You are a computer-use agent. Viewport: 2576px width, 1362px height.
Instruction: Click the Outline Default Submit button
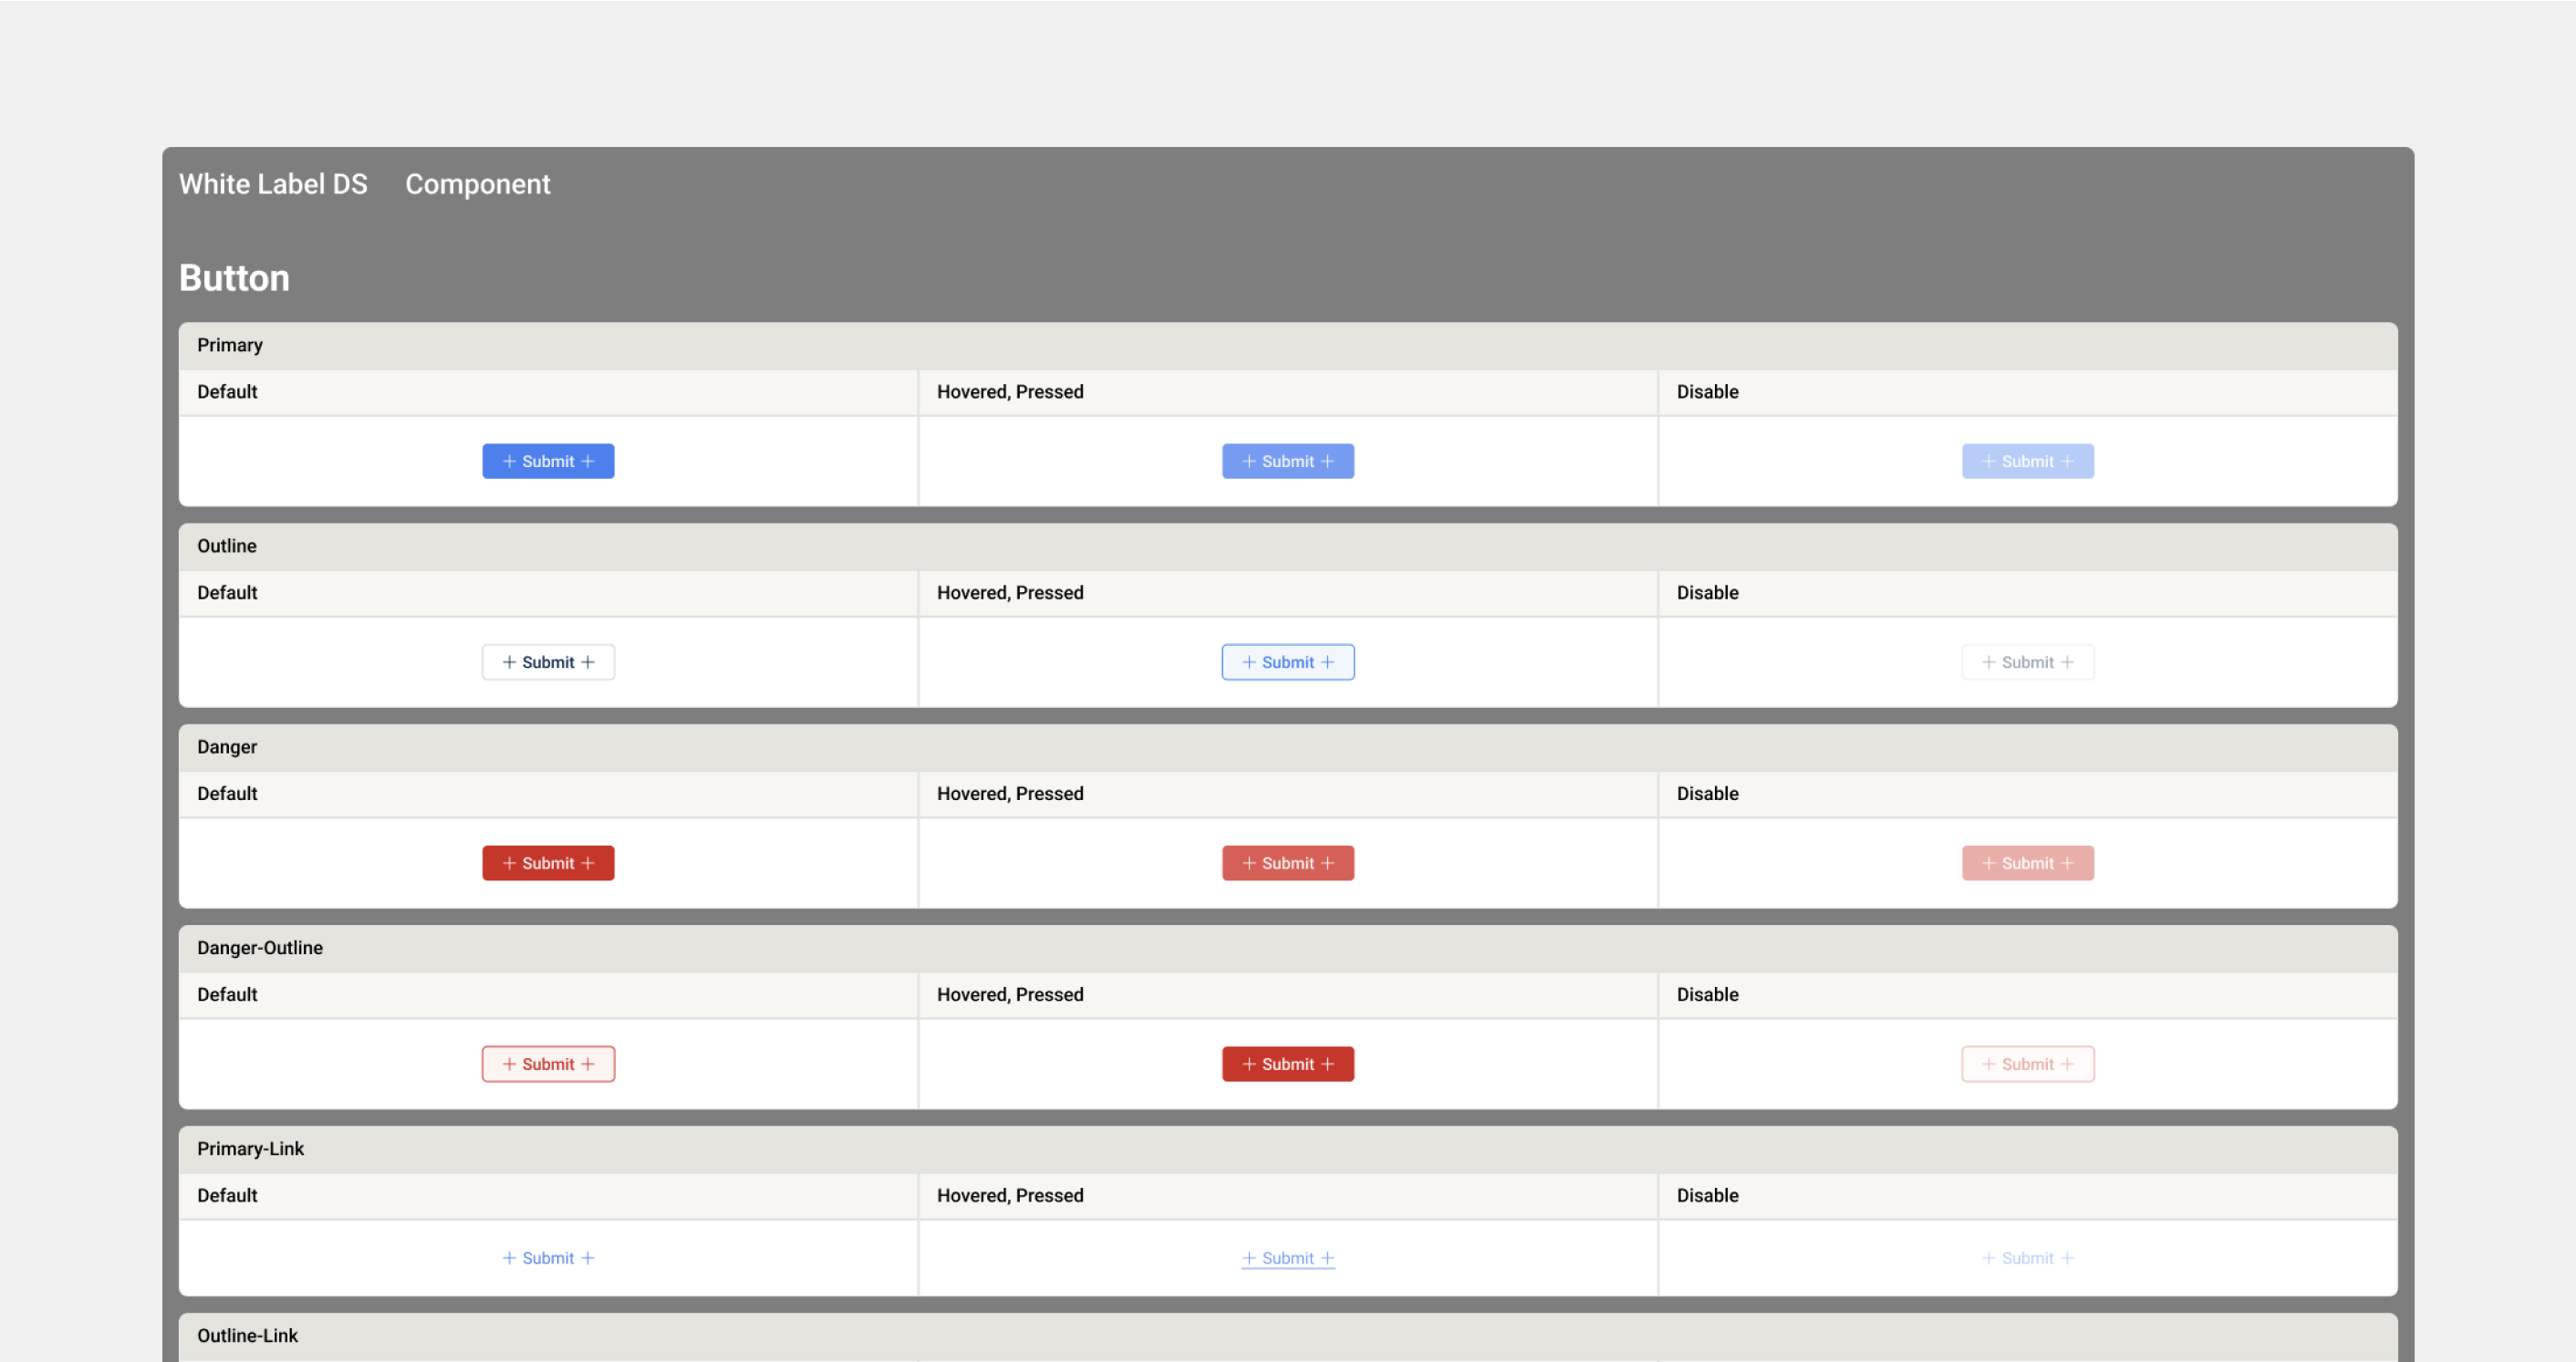tap(548, 662)
